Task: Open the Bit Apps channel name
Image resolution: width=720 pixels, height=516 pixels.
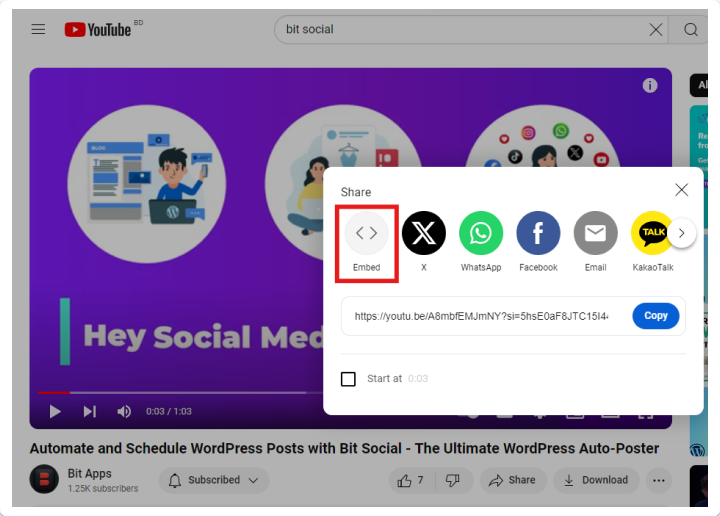Action: [90, 473]
